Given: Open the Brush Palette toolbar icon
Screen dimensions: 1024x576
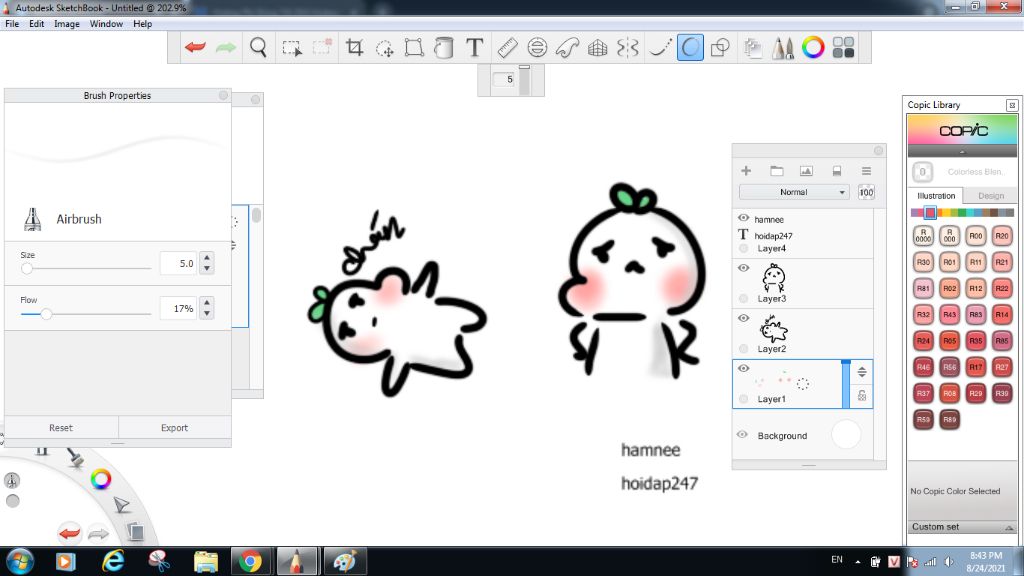Looking at the screenshot, I should pos(783,48).
